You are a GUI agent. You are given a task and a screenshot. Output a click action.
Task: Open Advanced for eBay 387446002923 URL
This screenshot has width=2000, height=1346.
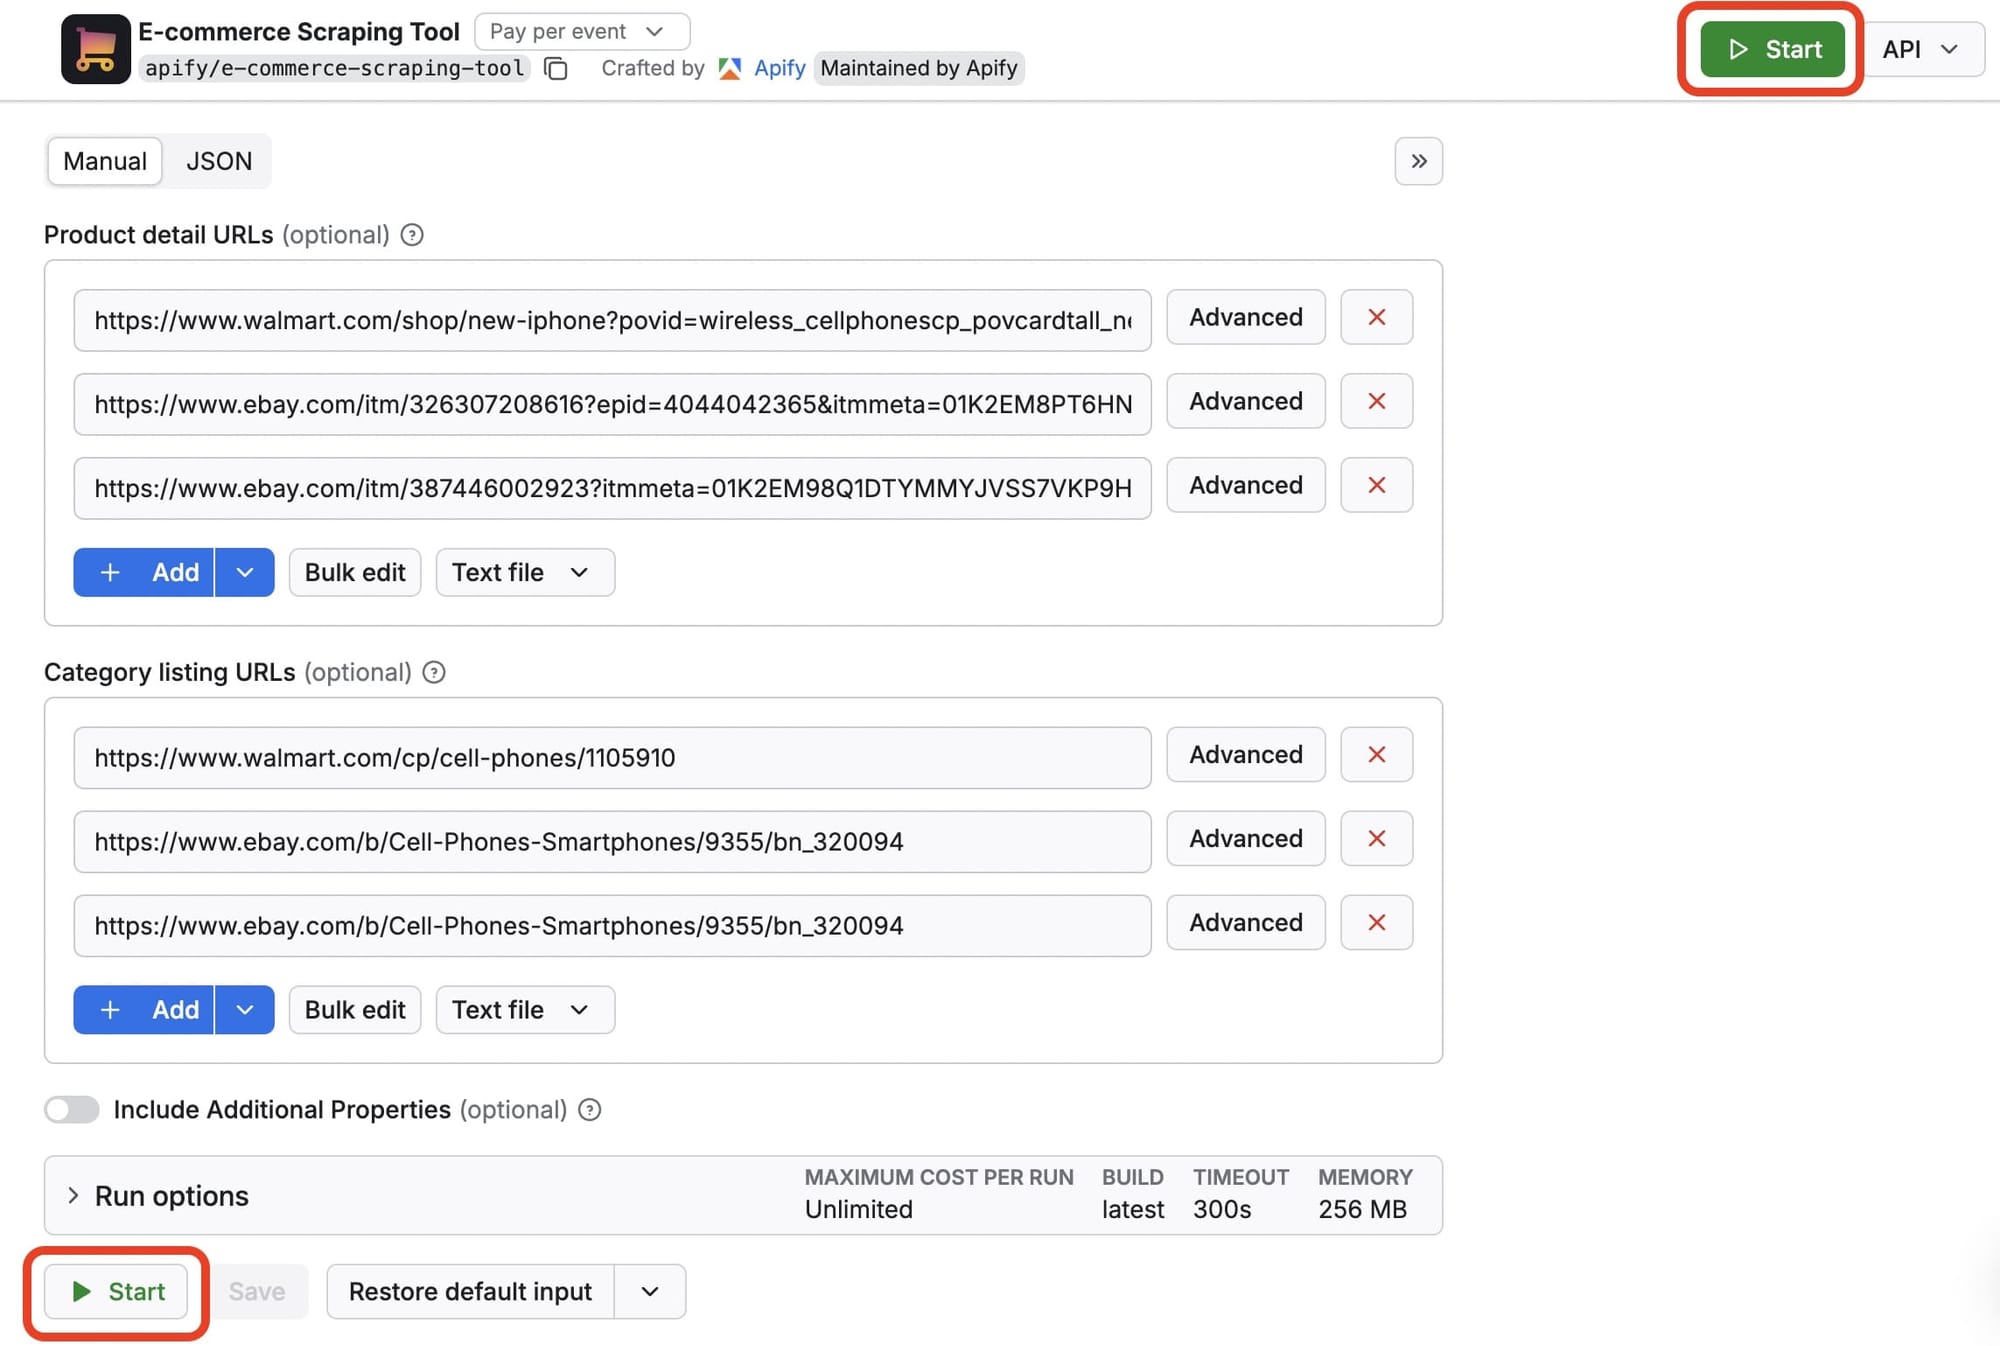pos(1245,485)
